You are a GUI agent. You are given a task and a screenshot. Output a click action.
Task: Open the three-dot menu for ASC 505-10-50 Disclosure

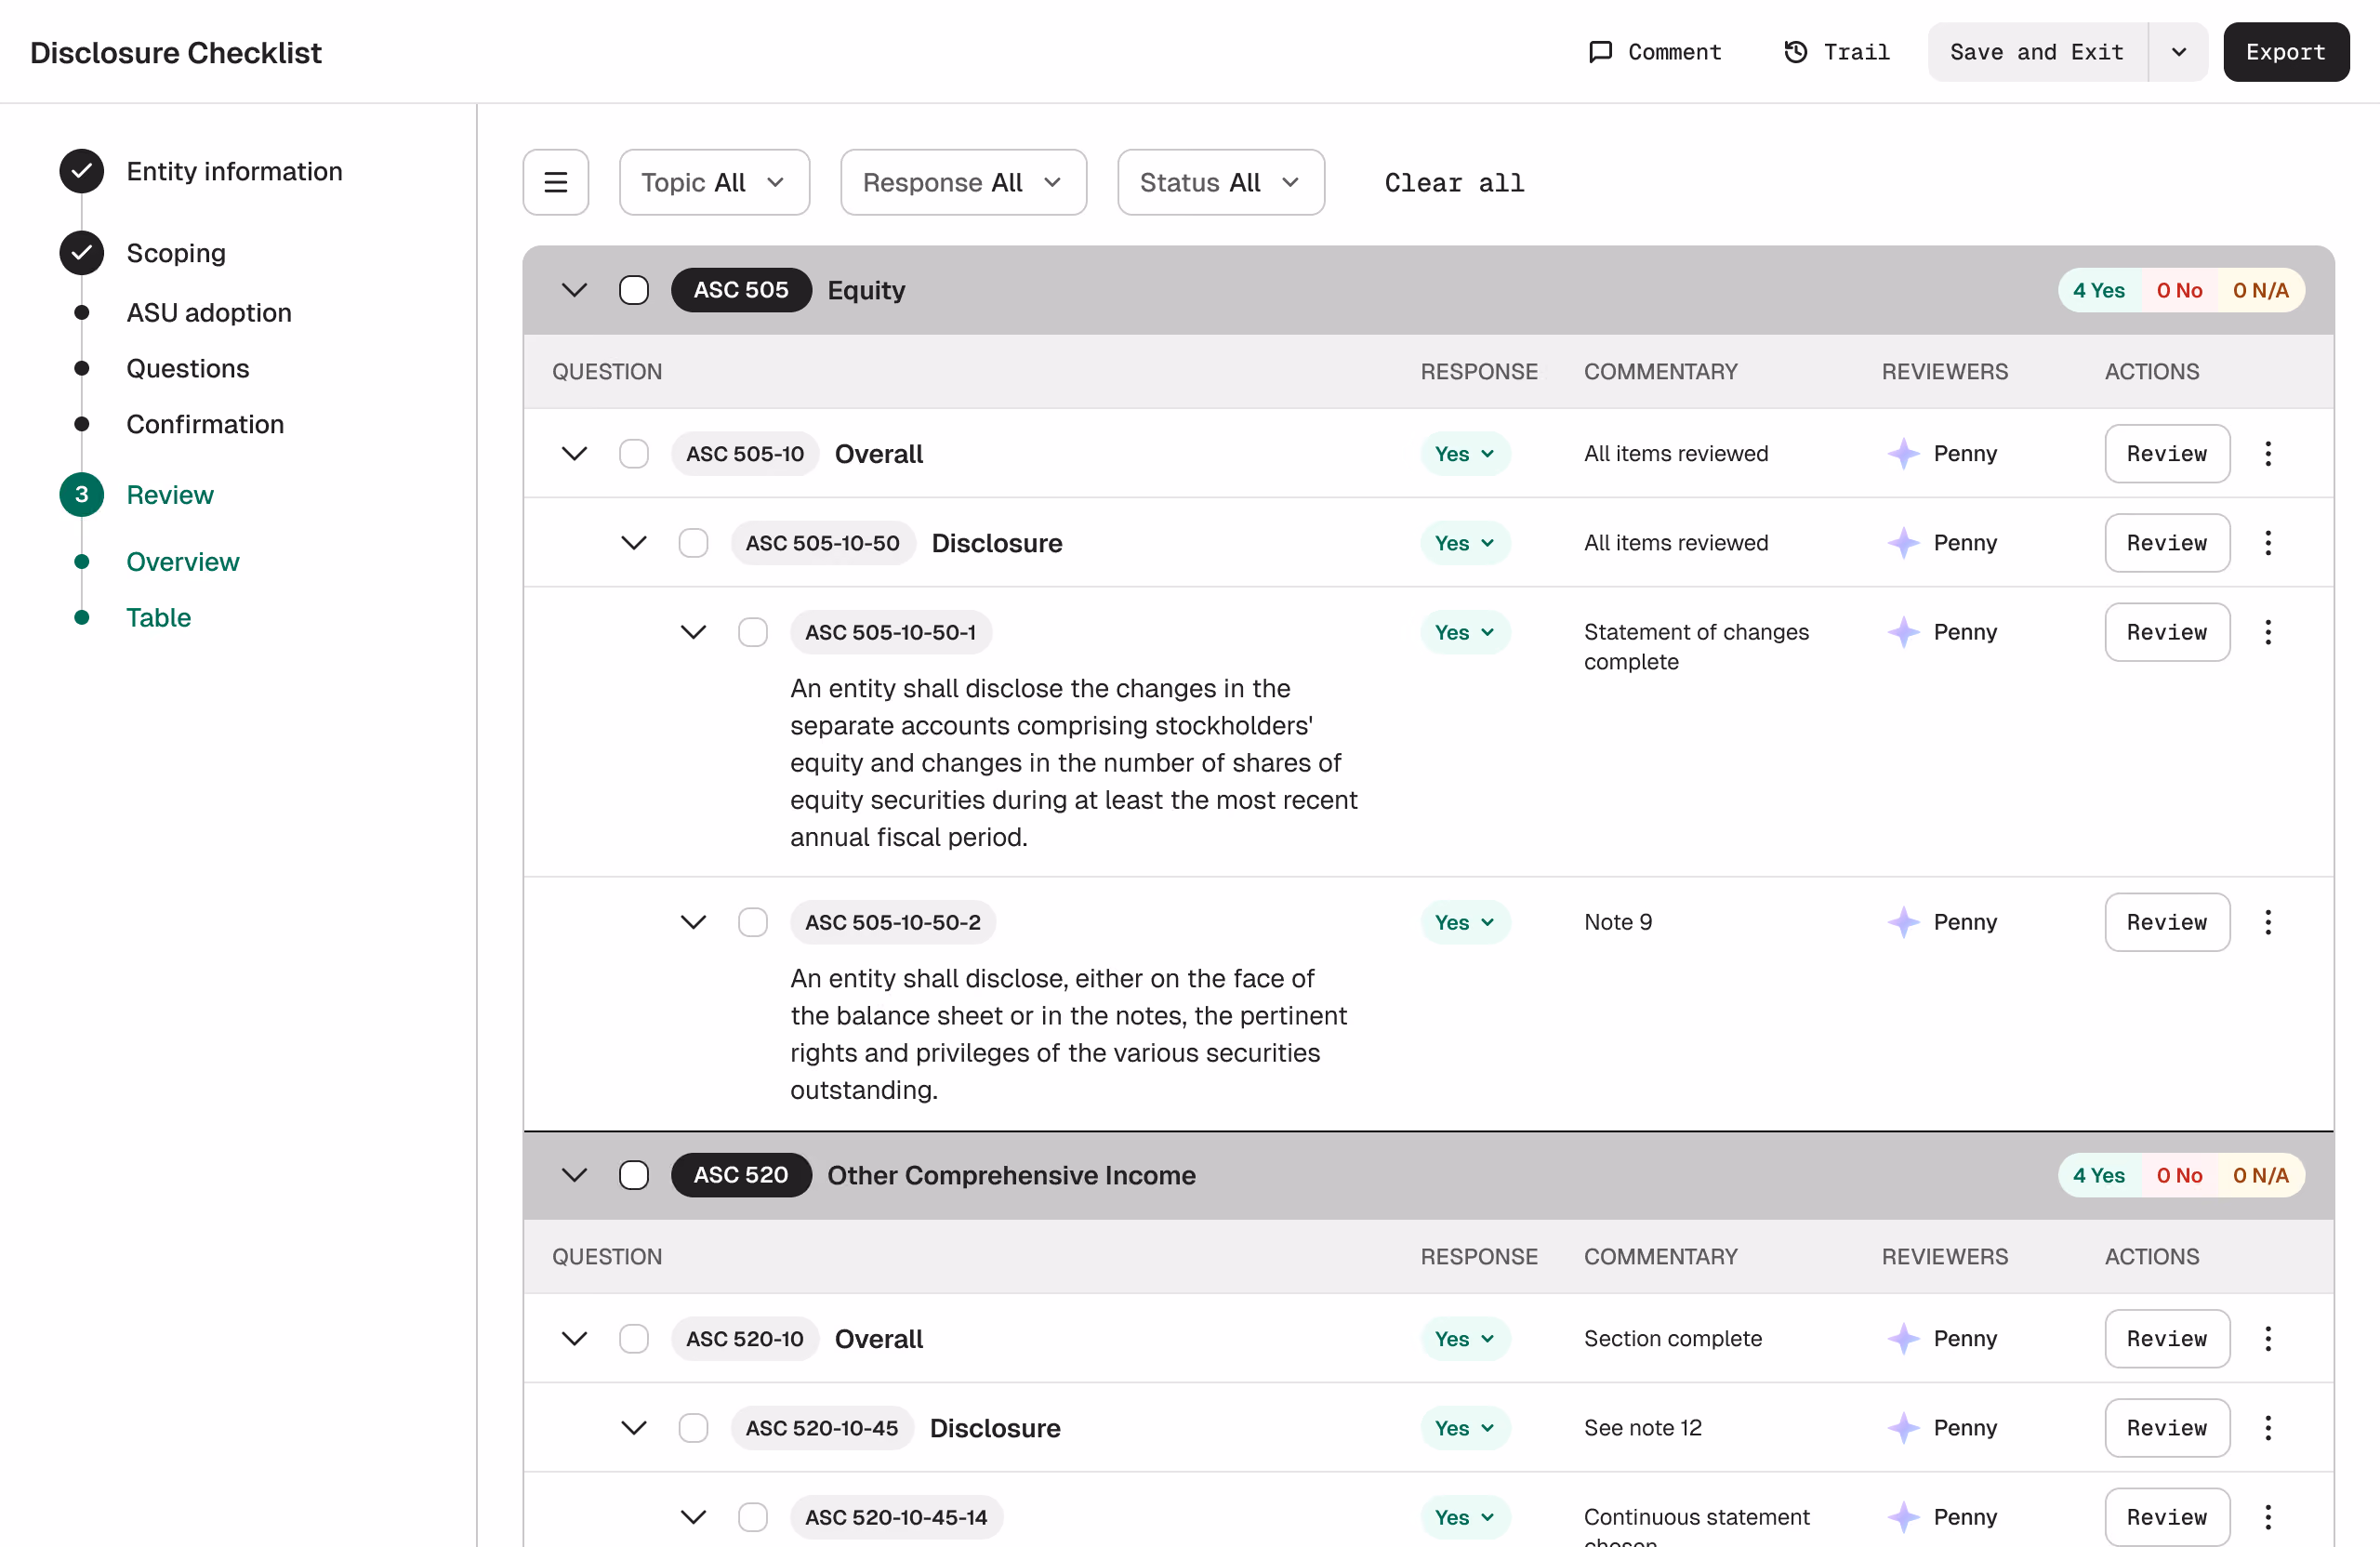click(x=2268, y=543)
